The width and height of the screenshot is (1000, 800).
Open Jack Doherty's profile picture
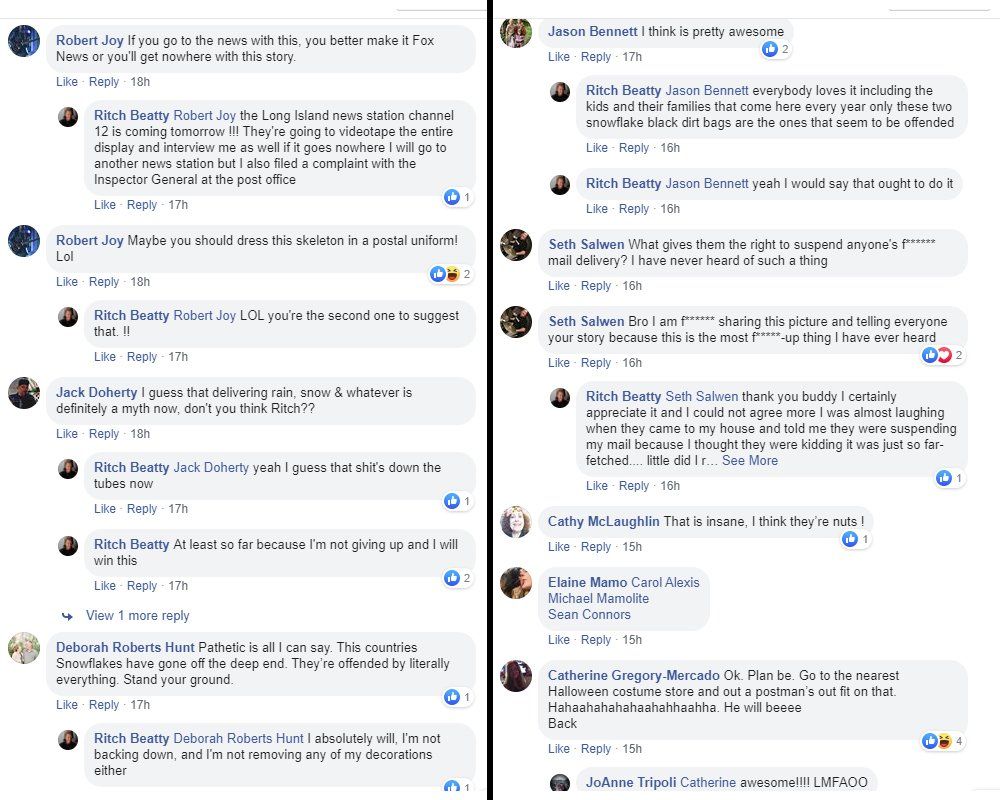click(24, 393)
